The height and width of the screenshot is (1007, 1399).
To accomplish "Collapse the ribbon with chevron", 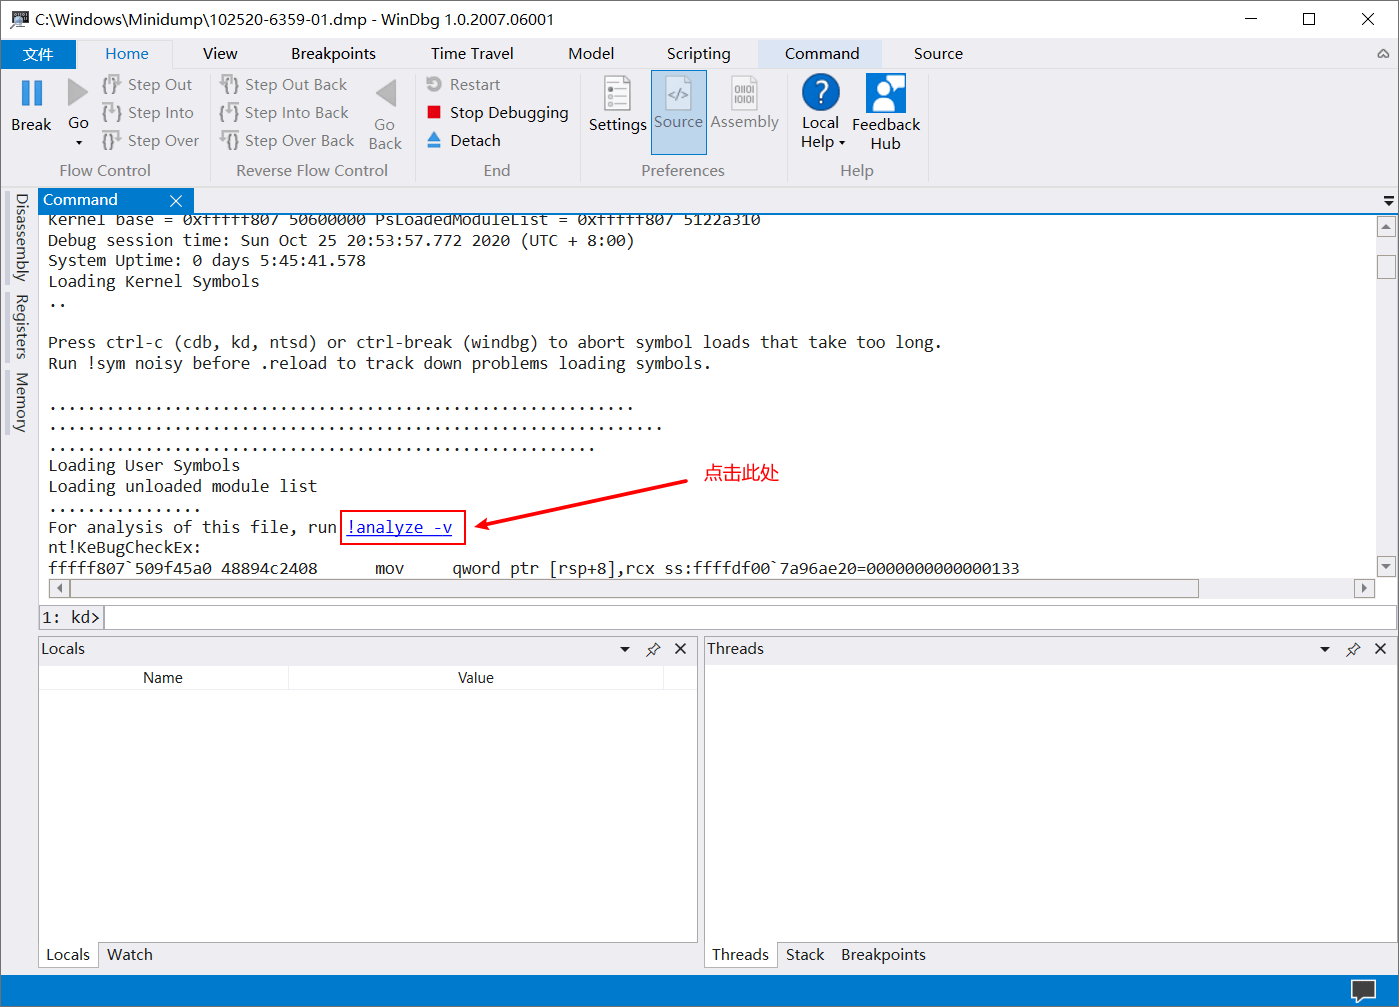I will [1382, 54].
